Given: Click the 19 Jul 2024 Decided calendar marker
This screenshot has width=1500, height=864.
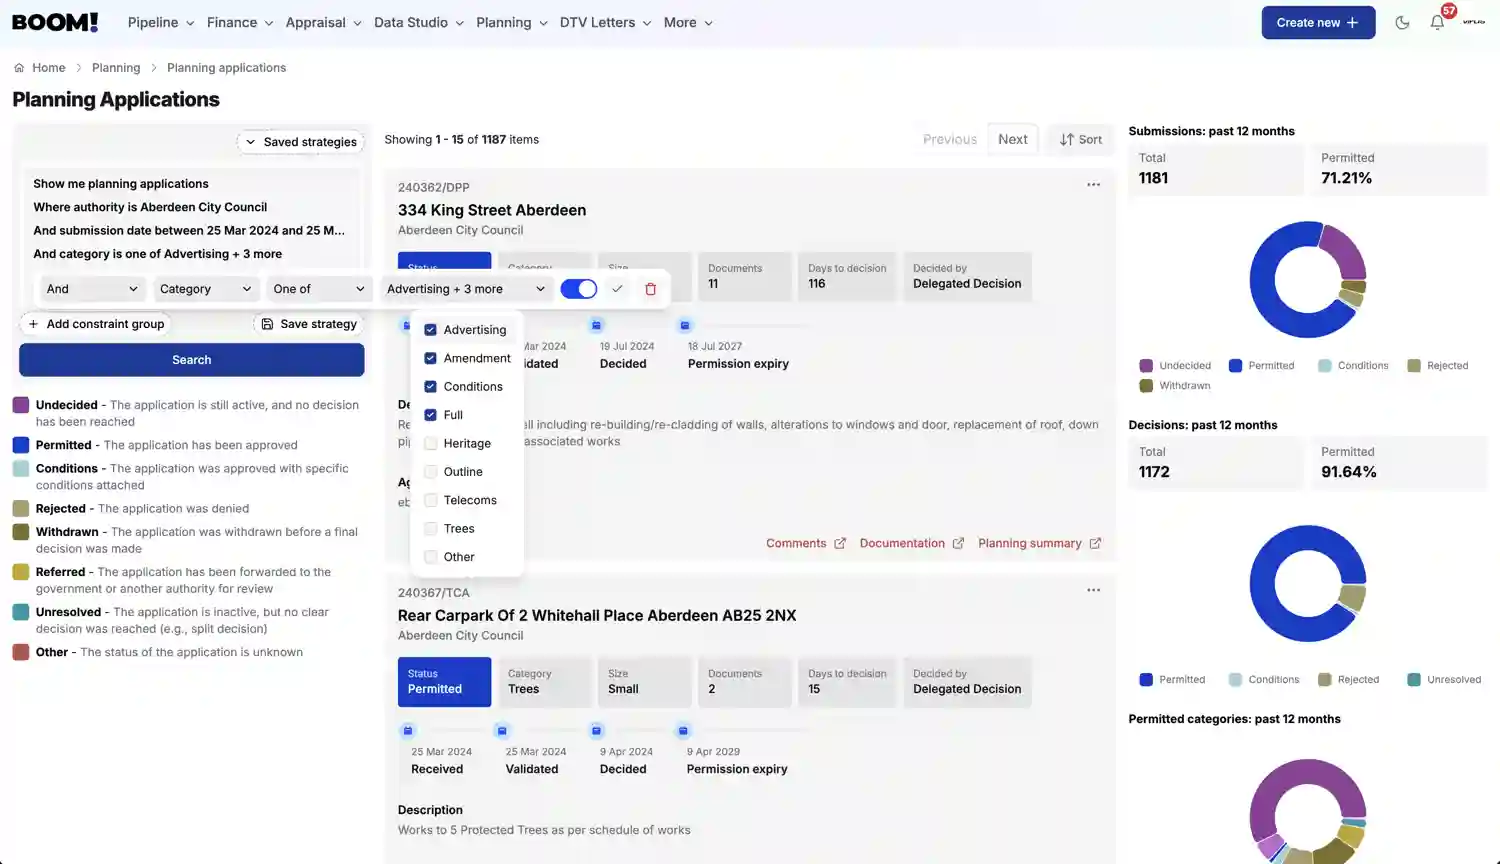Looking at the screenshot, I should pyautogui.click(x=596, y=325).
